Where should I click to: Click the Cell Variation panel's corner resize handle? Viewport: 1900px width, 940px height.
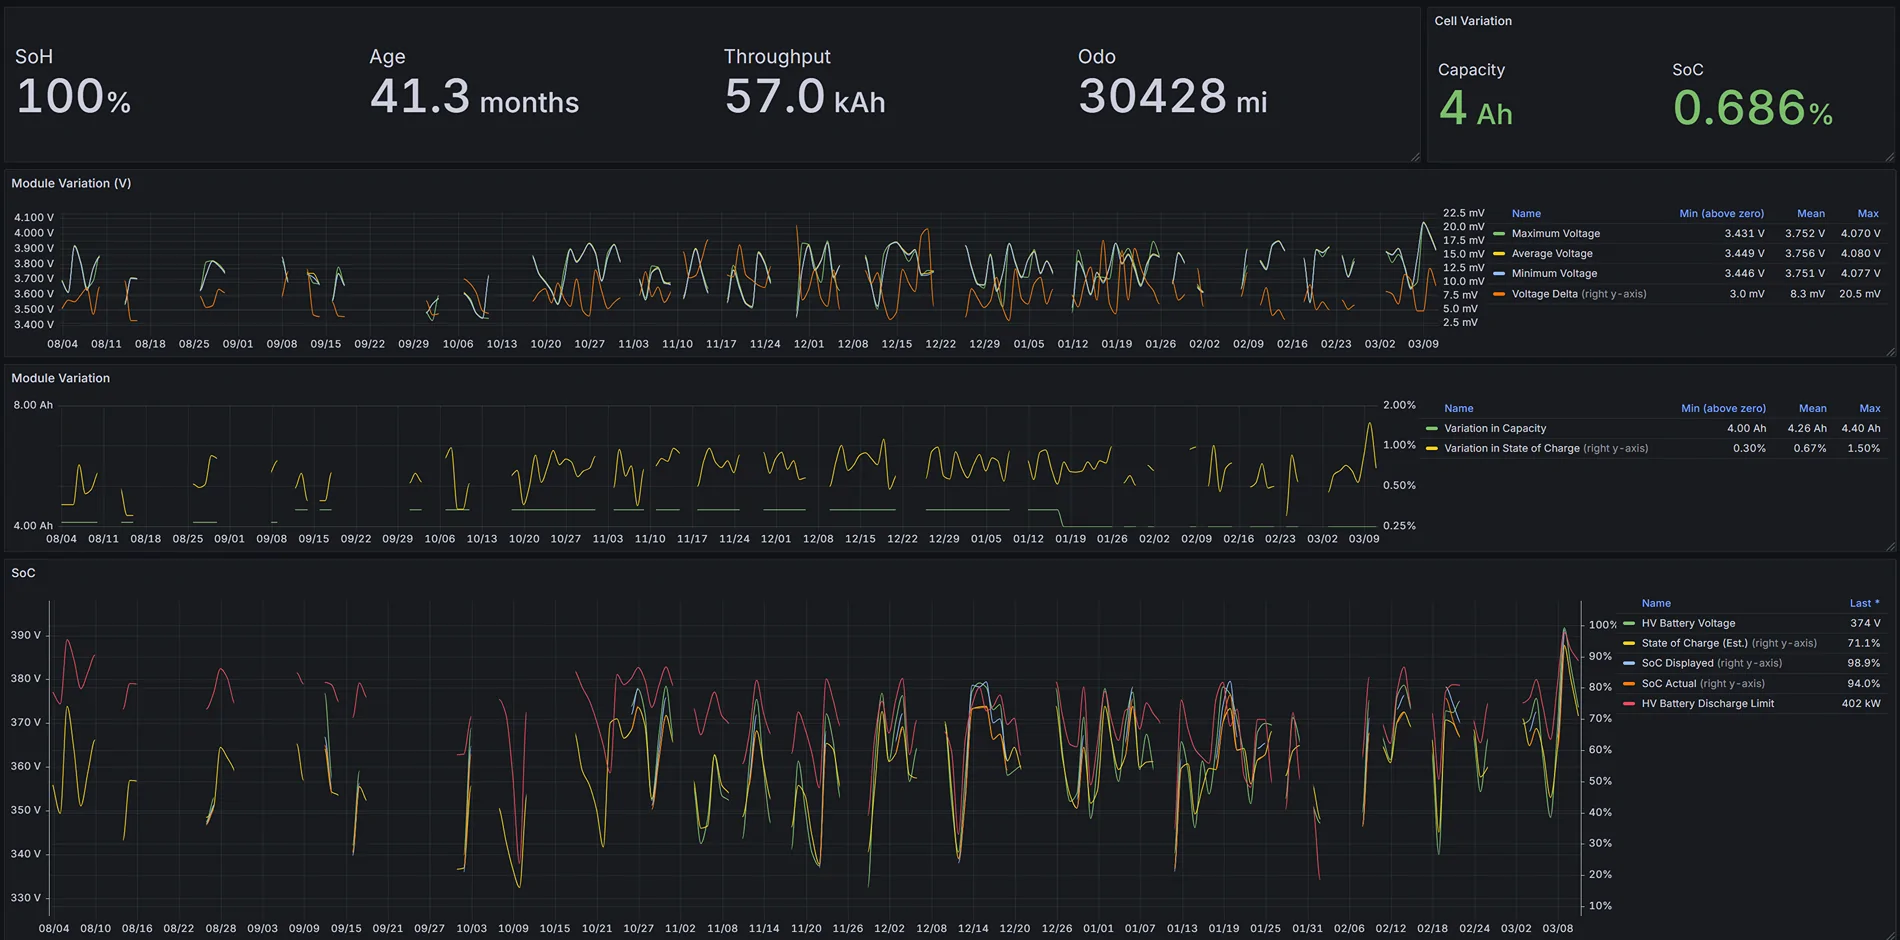point(1888,156)
